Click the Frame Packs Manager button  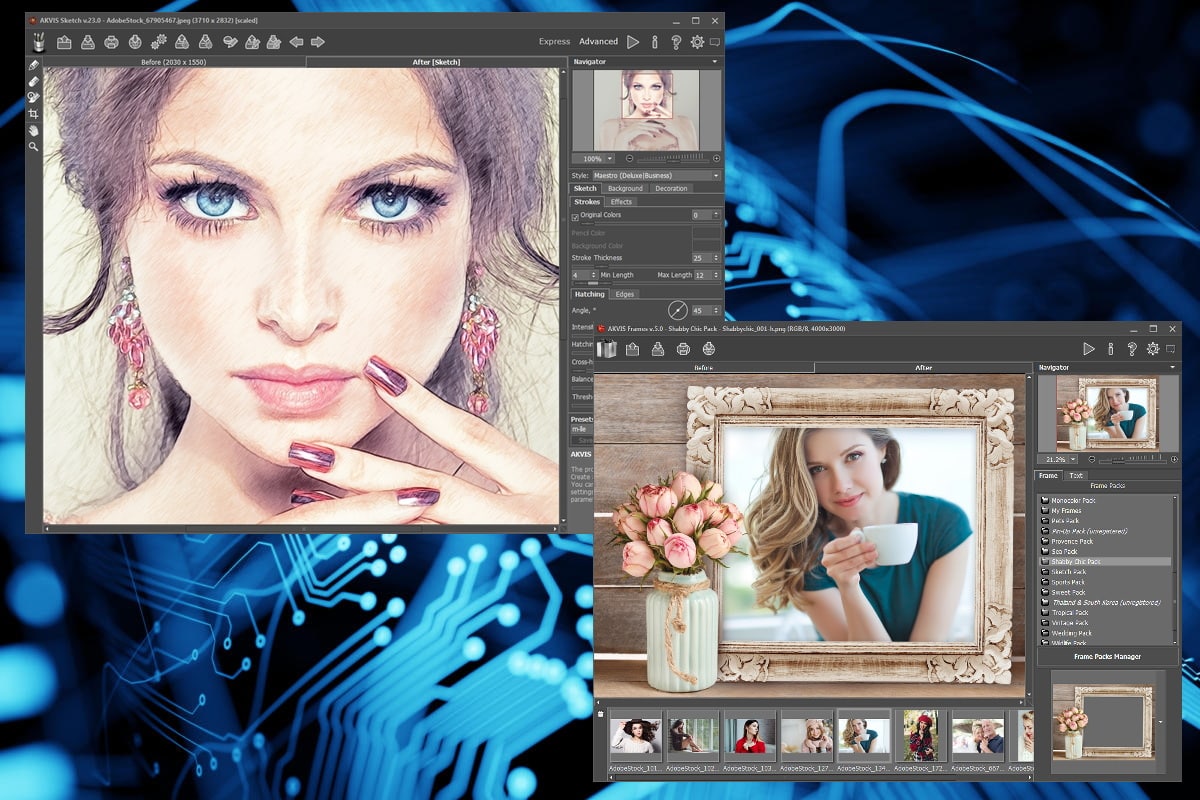pyautogui.click(x=1106, y=657)
